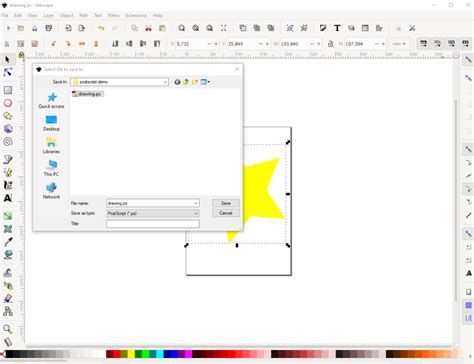This screenshot has height=364, width=474.
Task: Create new folder in save dialog
Action: 195,82
